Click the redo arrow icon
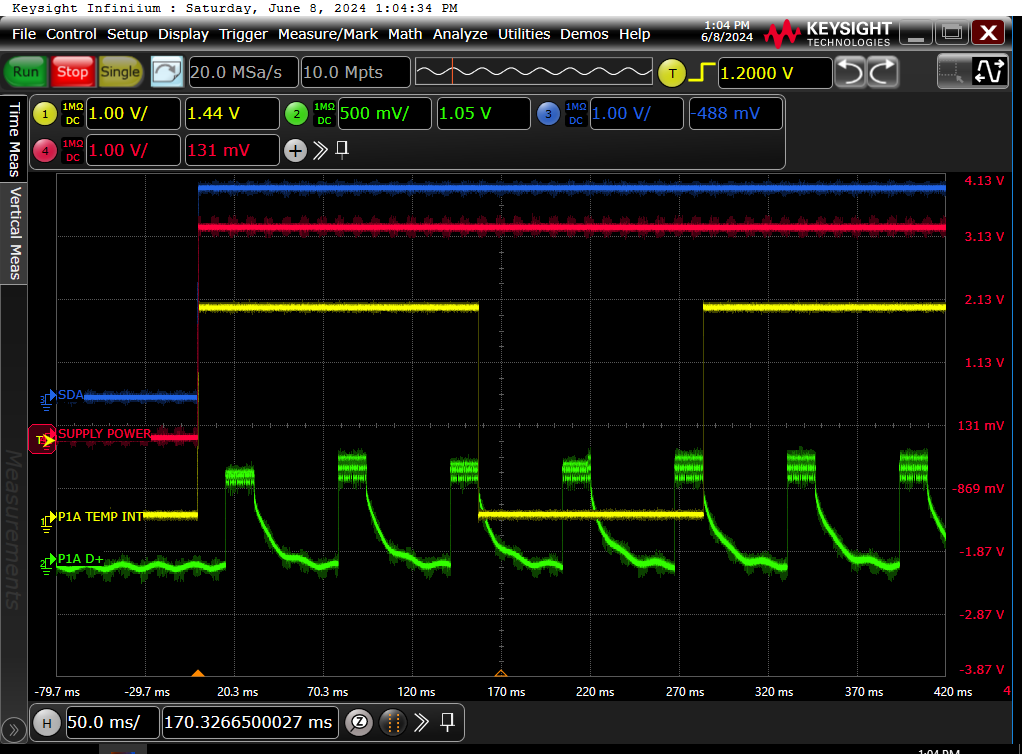Screen dimensions: 1022x754 coord(882,72)
